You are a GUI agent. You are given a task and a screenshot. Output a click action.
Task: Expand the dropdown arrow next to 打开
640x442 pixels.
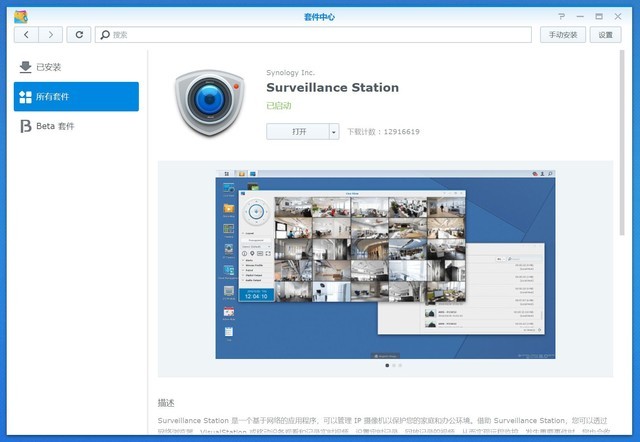[x=334, y=132]
